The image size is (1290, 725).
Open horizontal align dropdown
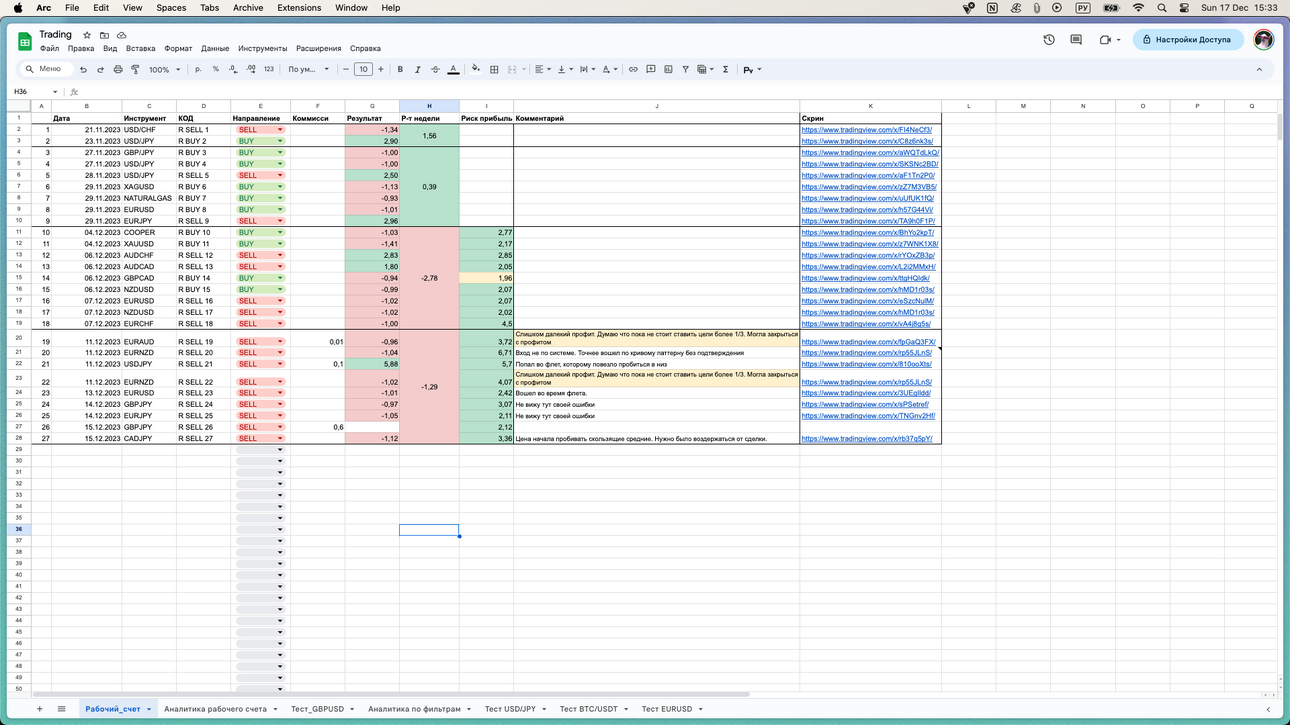543,70
